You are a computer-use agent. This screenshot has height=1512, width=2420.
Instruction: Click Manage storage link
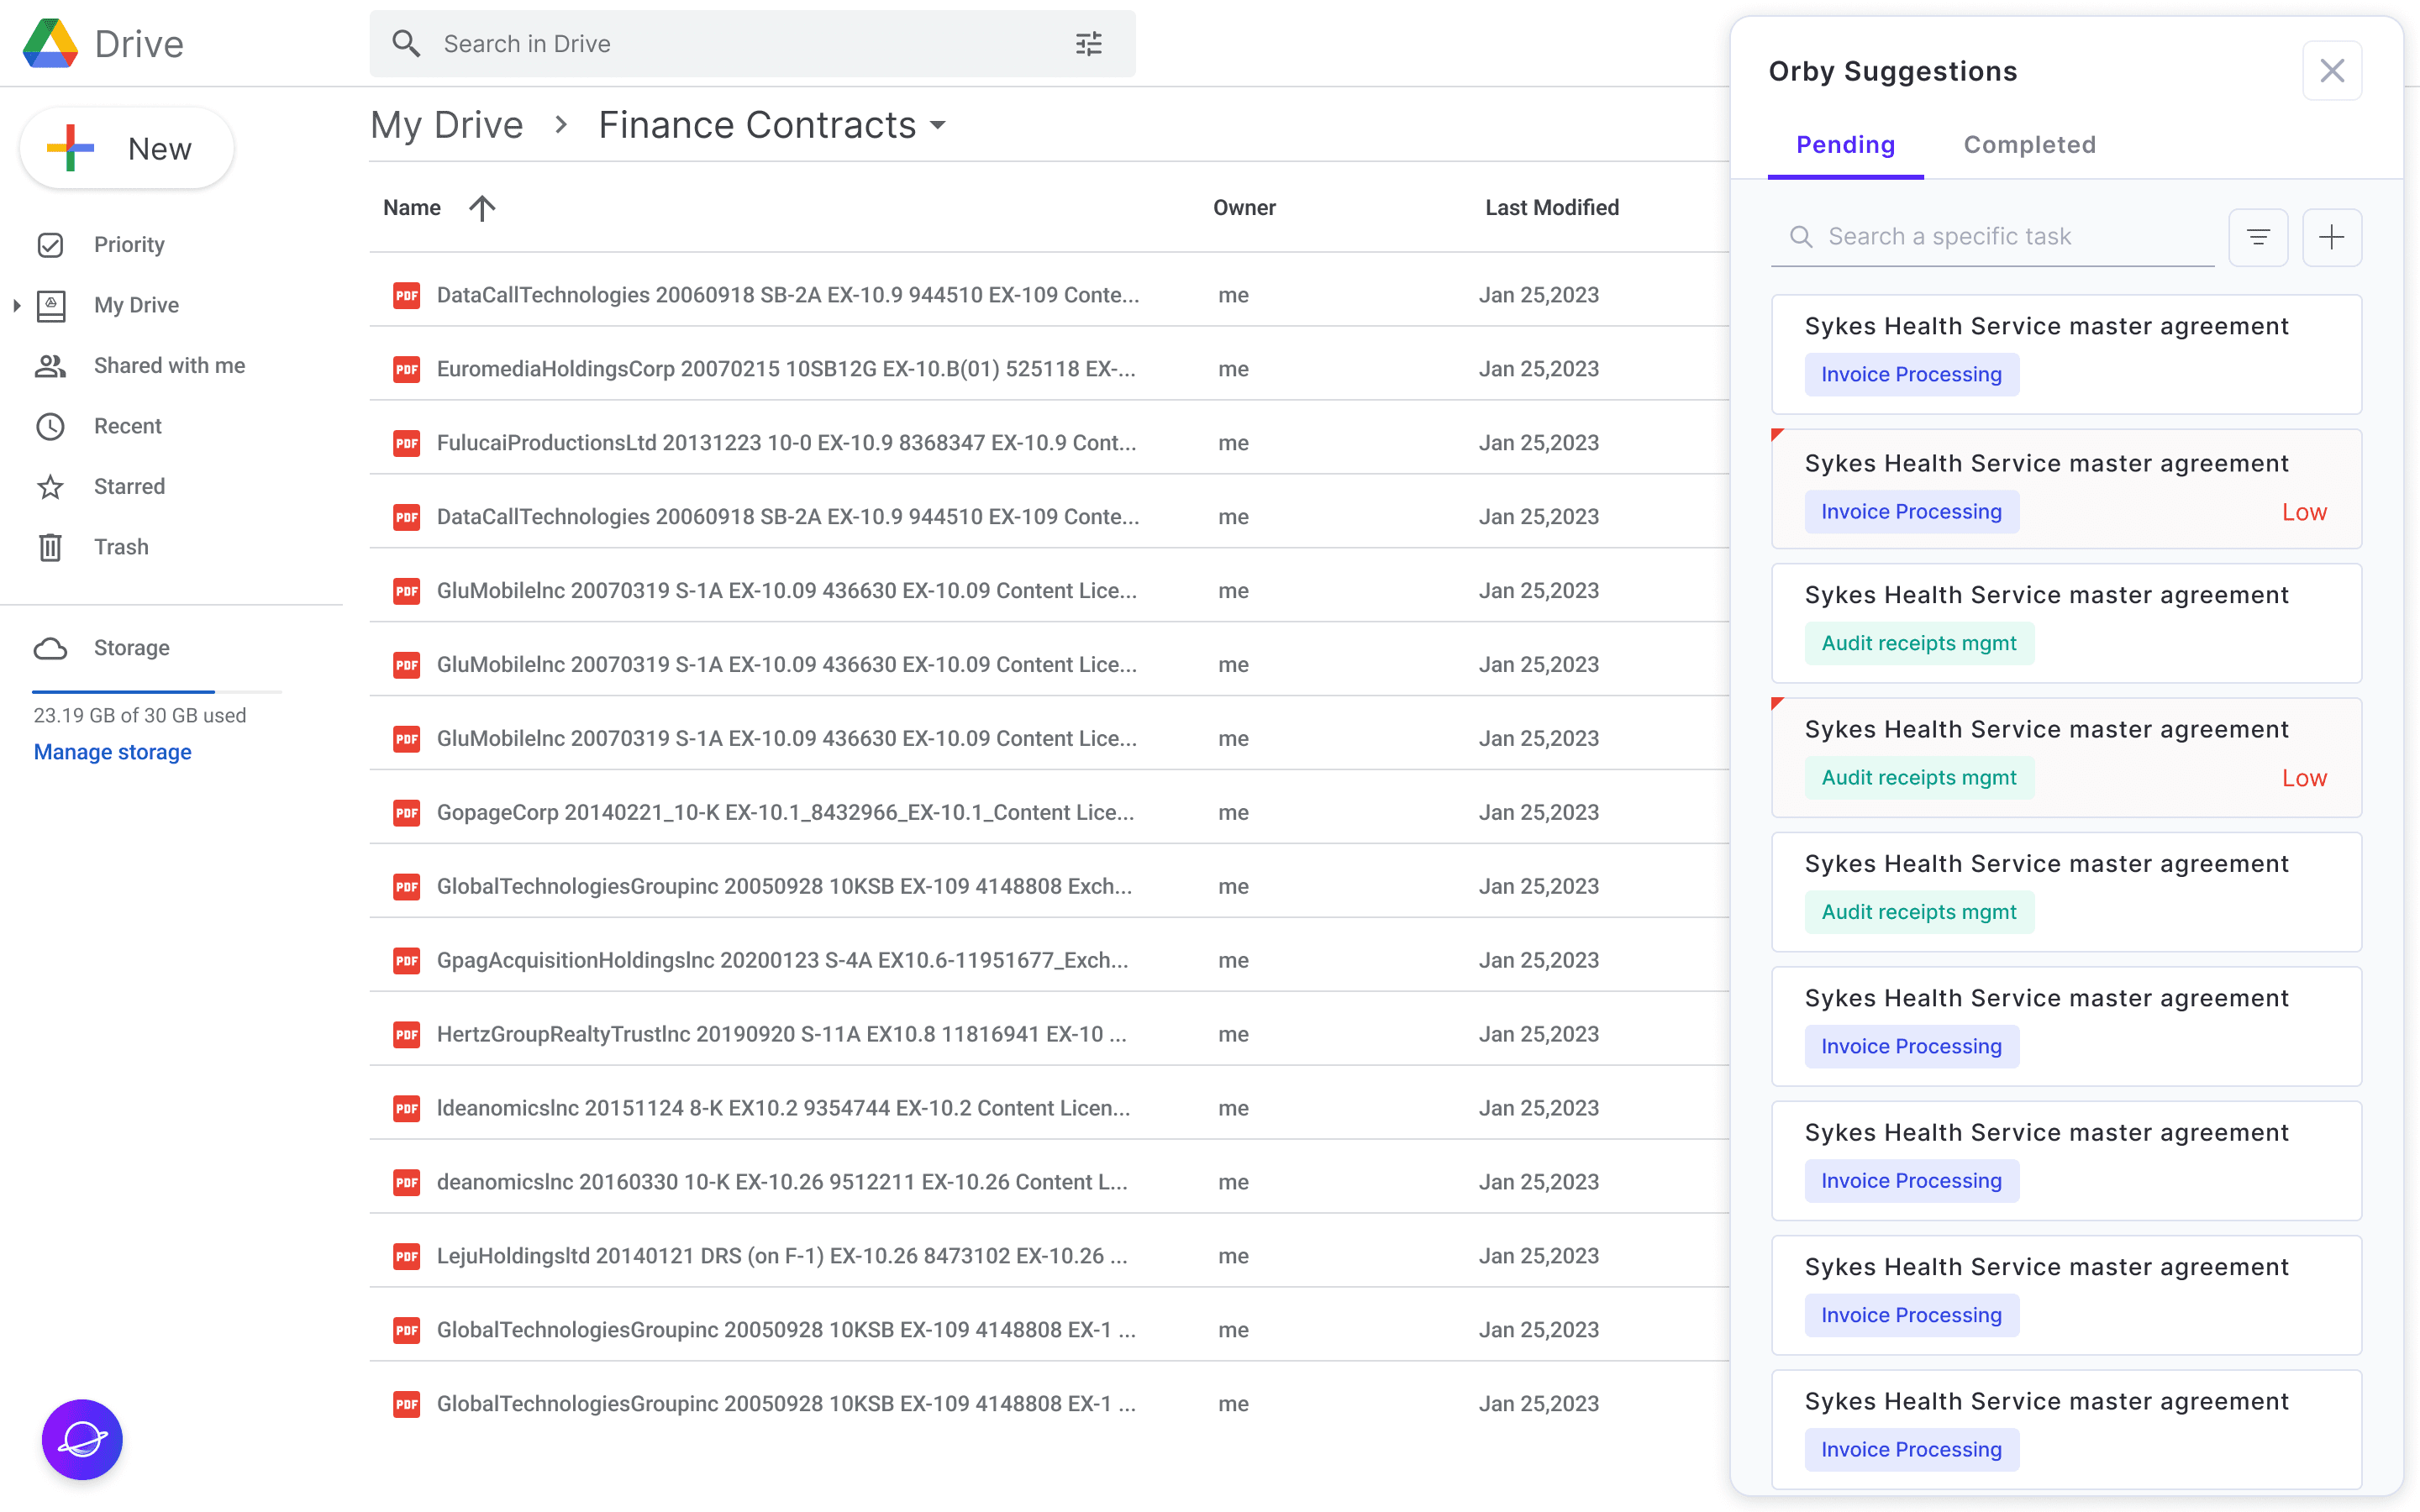(x=112, y=752)
